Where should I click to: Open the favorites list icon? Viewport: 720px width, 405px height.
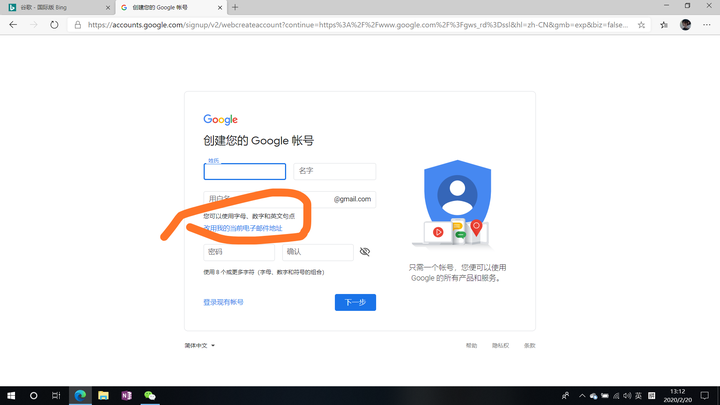coord(664,25)
